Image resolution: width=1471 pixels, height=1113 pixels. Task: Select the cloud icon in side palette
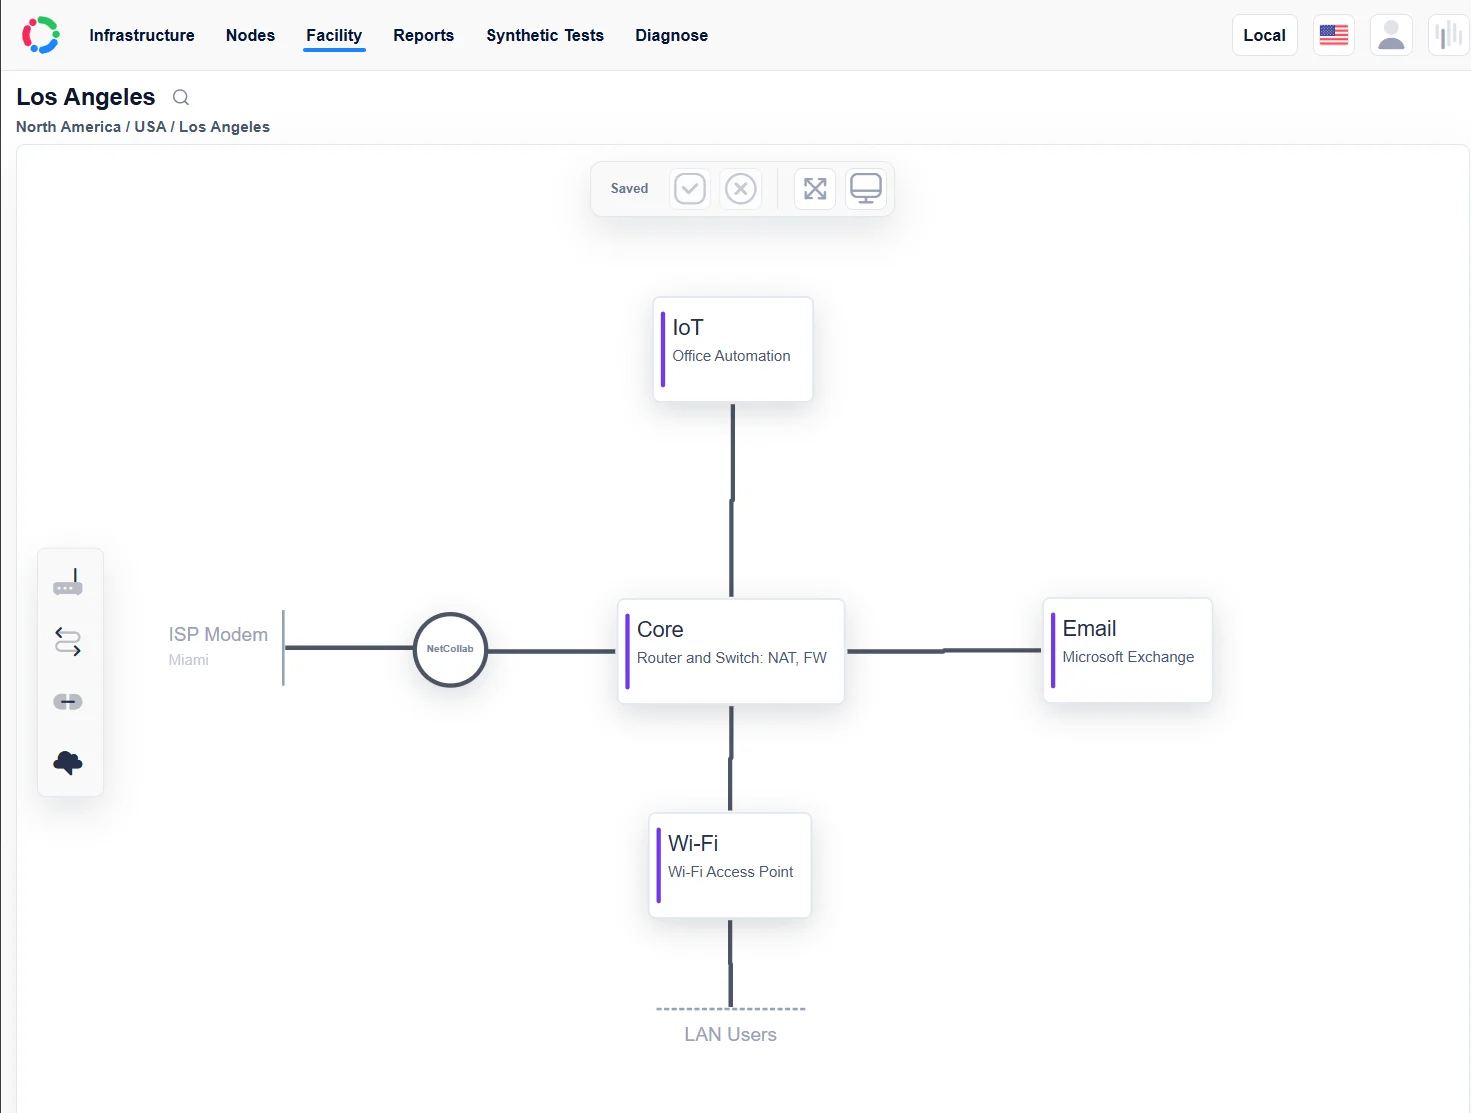click(x=68, y=763)
